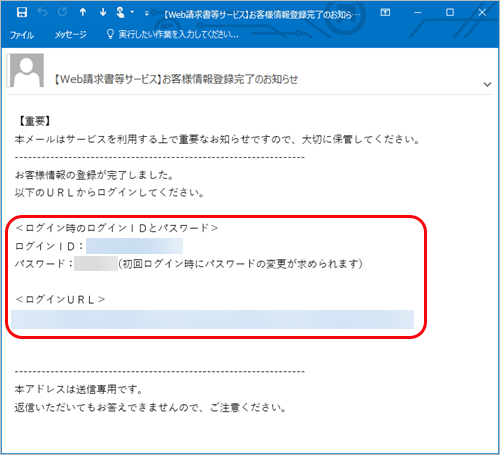This screenshot has height=455, width=500.
Task: Click the Ribbon Display Options icon
Action: (x=385, y=13)
